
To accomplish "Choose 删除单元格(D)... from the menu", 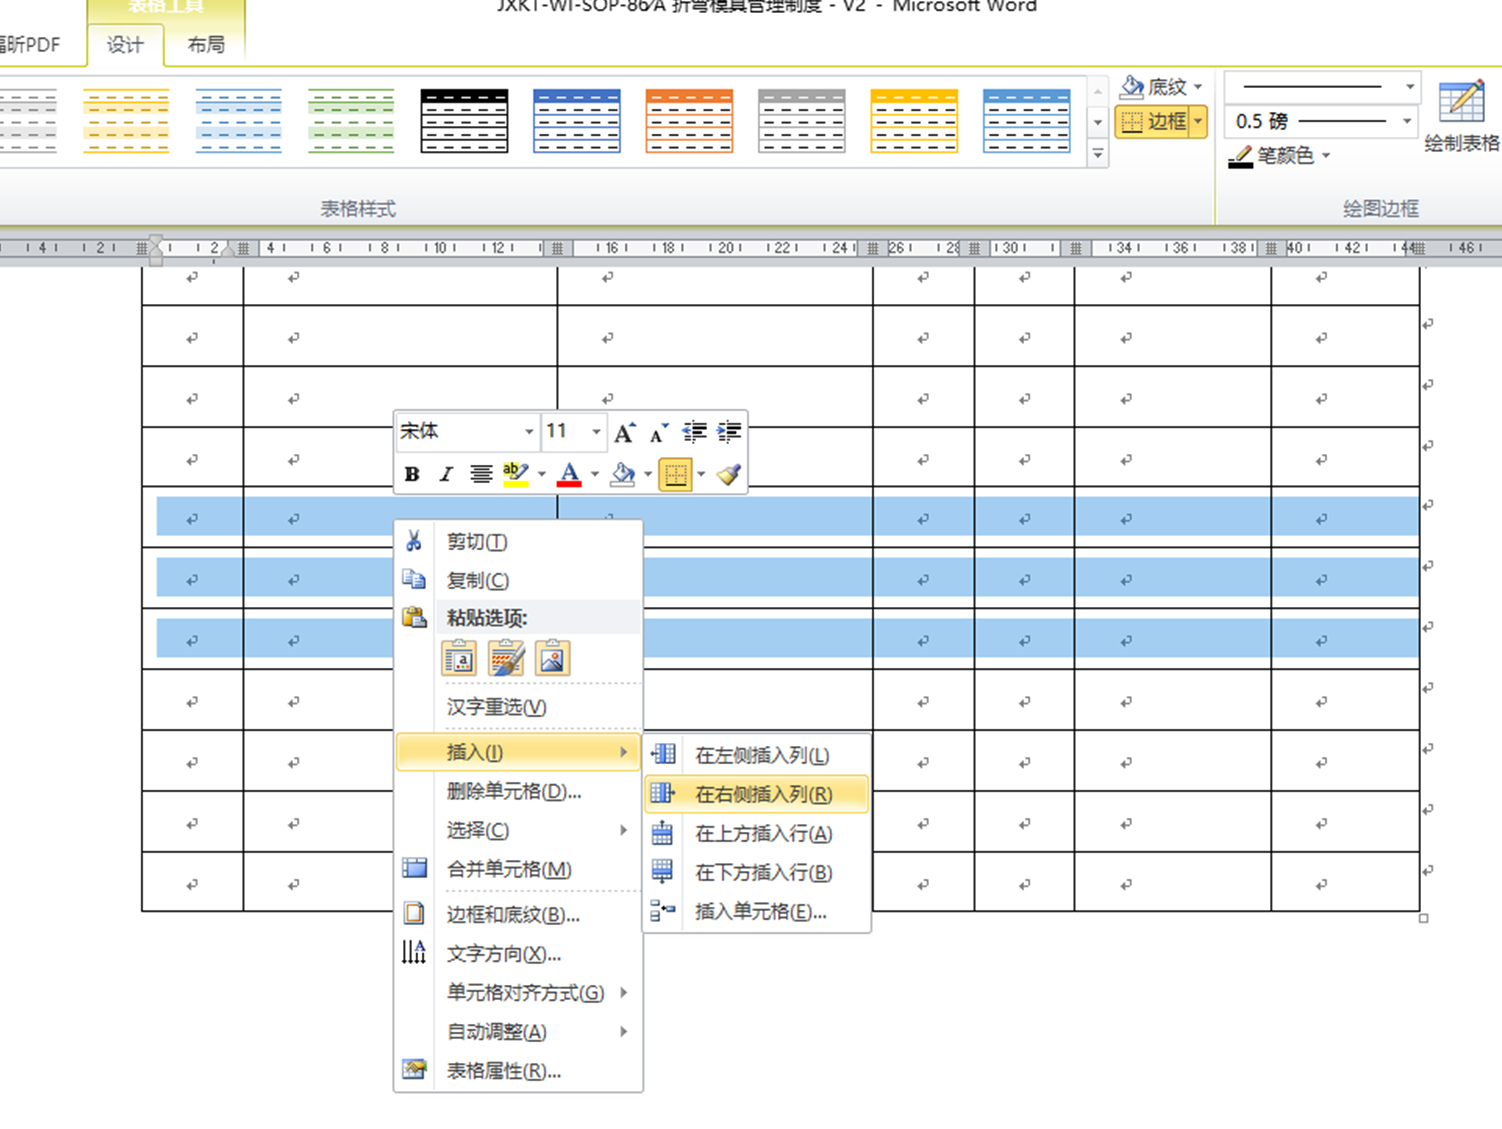I will [518, 791].
